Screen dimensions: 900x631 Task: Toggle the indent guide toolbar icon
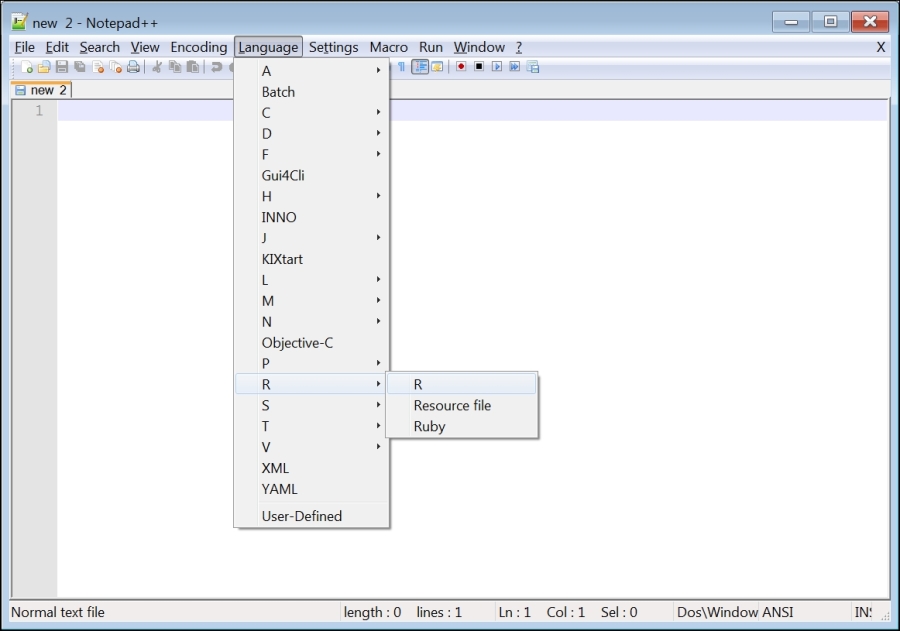pos(420,67)
